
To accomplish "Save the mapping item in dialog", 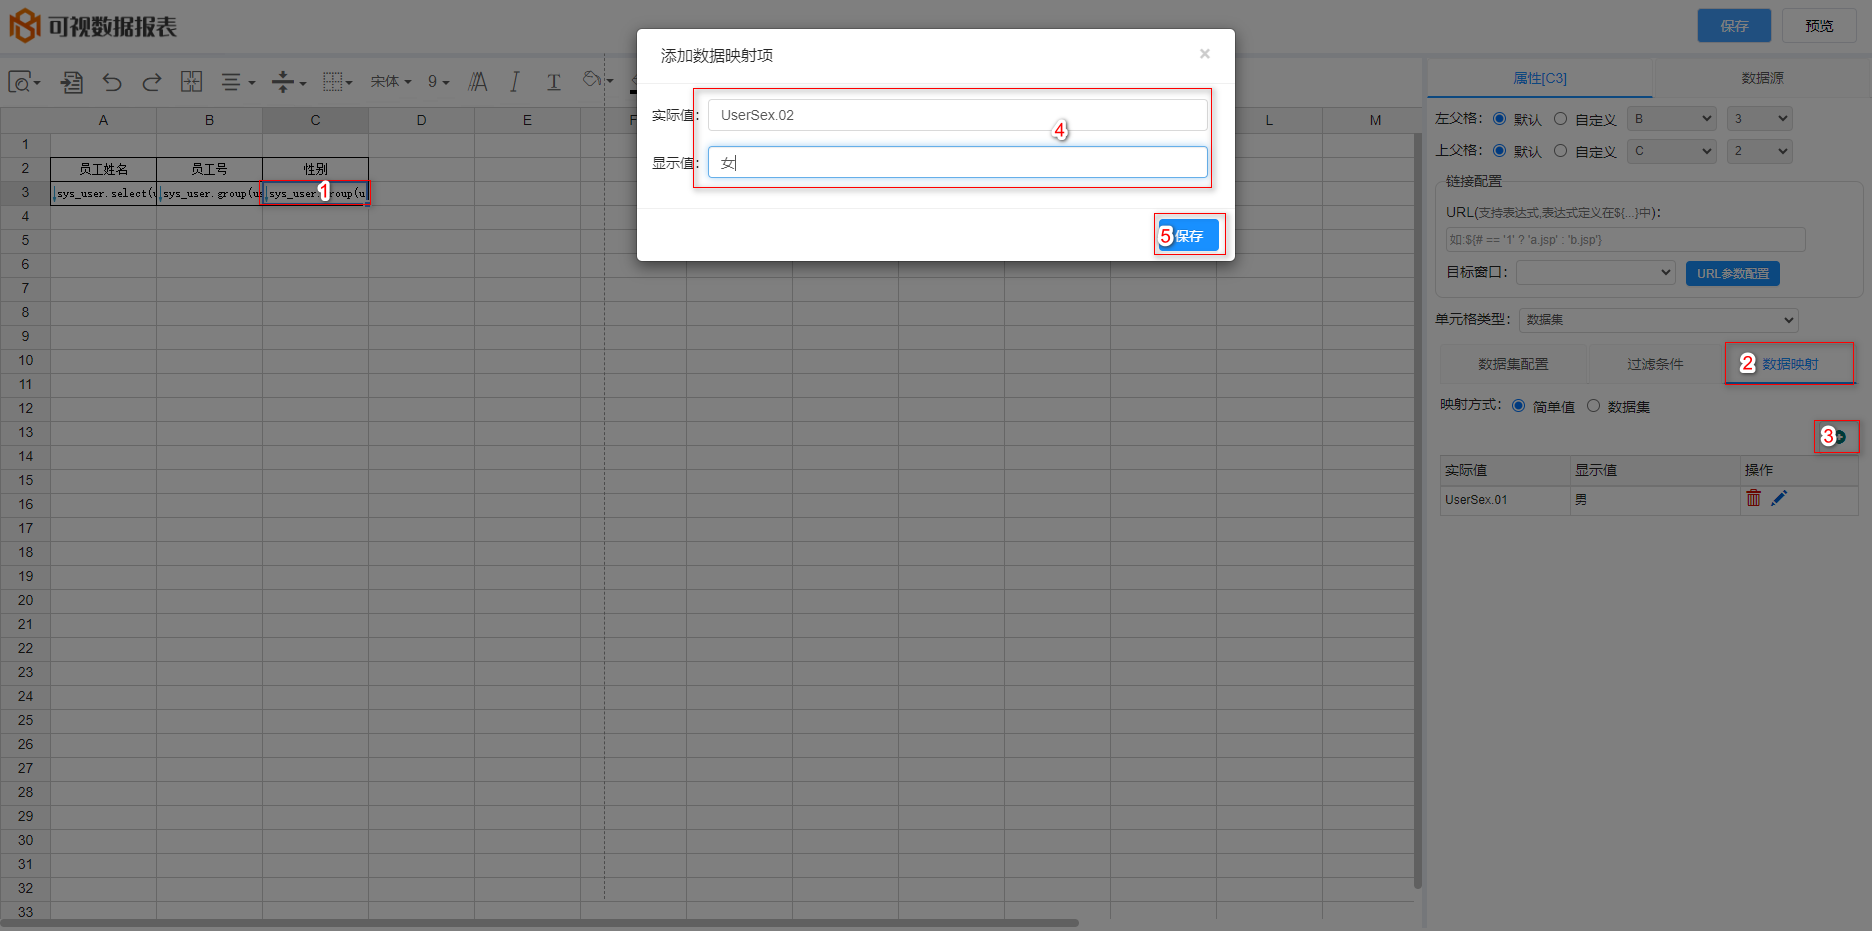I will tap(1189, 236).
